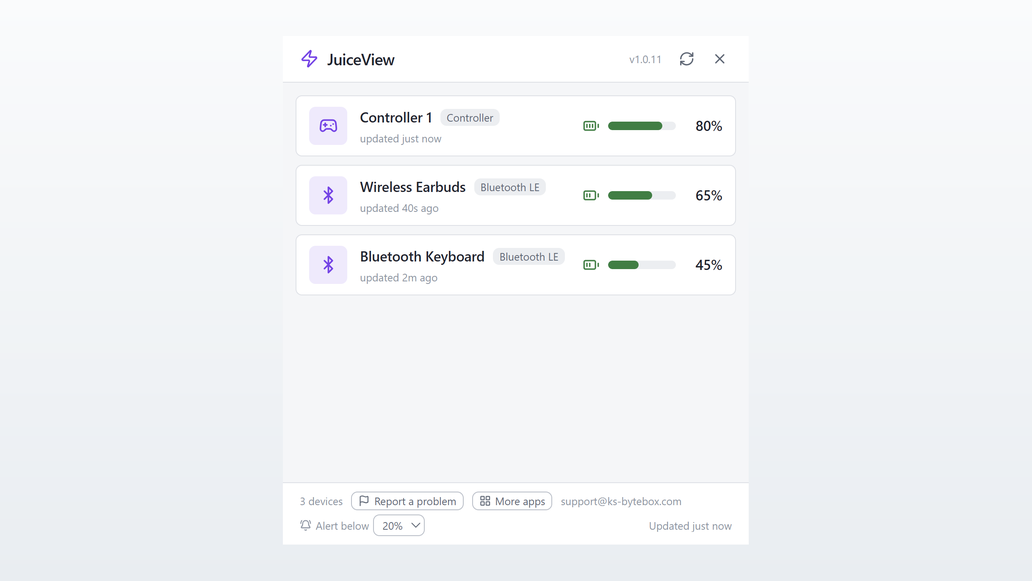Click the Bluetooth Keyboard battery progress bar
The image size is (1032, 581).
(x=642, y=265)
